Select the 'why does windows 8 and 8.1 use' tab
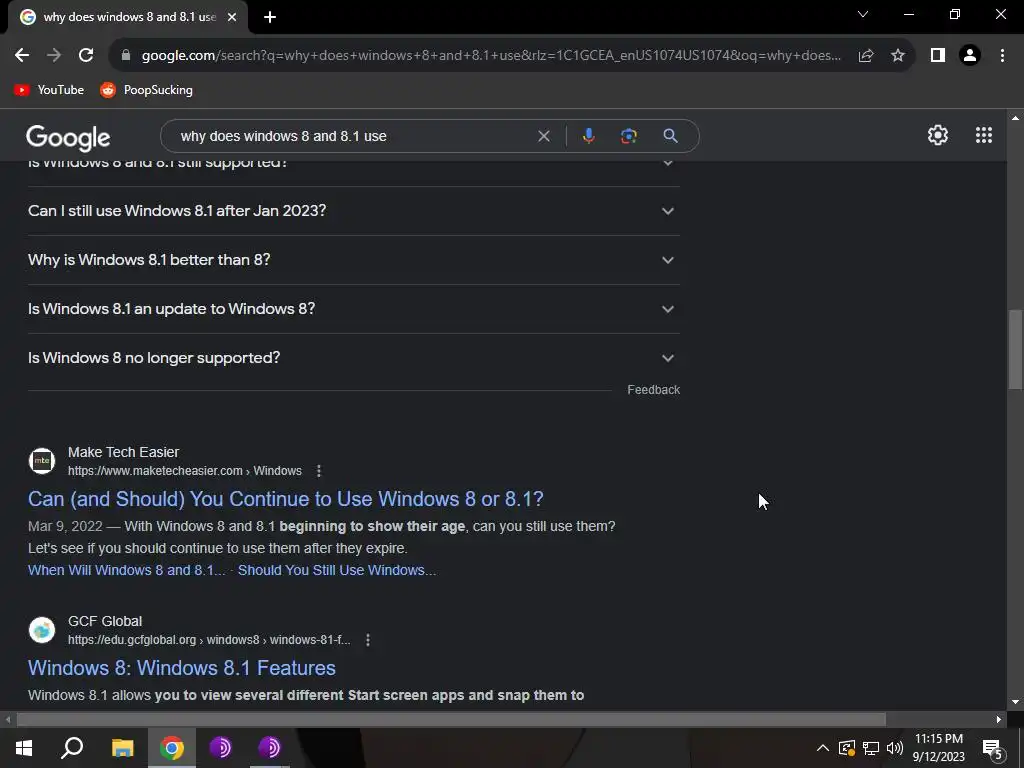Screen dimensions: 1024x768 coord(129,17)
